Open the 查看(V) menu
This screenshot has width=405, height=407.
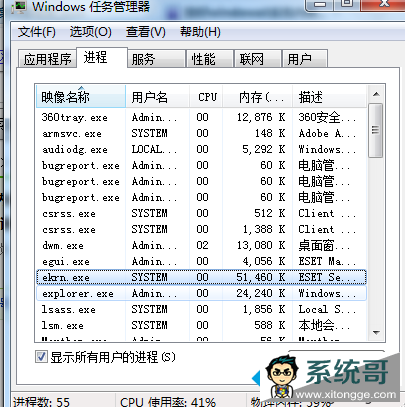tap(145, 32)
